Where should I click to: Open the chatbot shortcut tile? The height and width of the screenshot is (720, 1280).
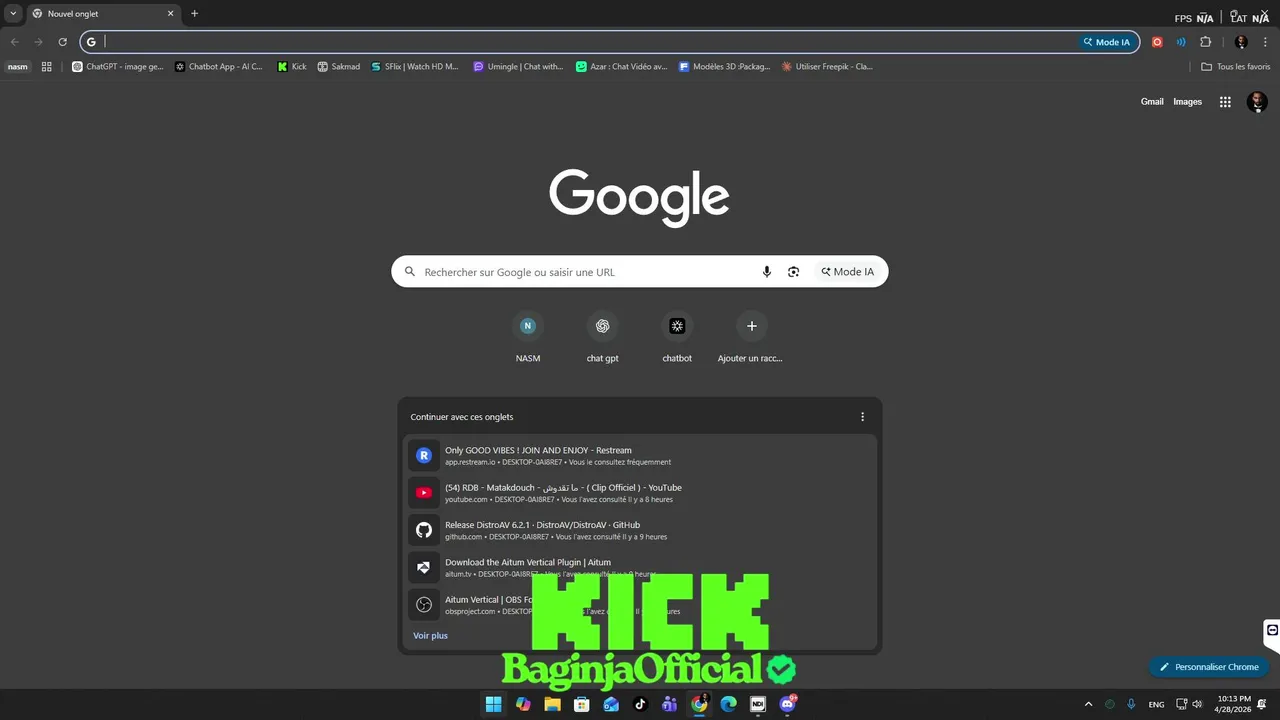(677, 337)
